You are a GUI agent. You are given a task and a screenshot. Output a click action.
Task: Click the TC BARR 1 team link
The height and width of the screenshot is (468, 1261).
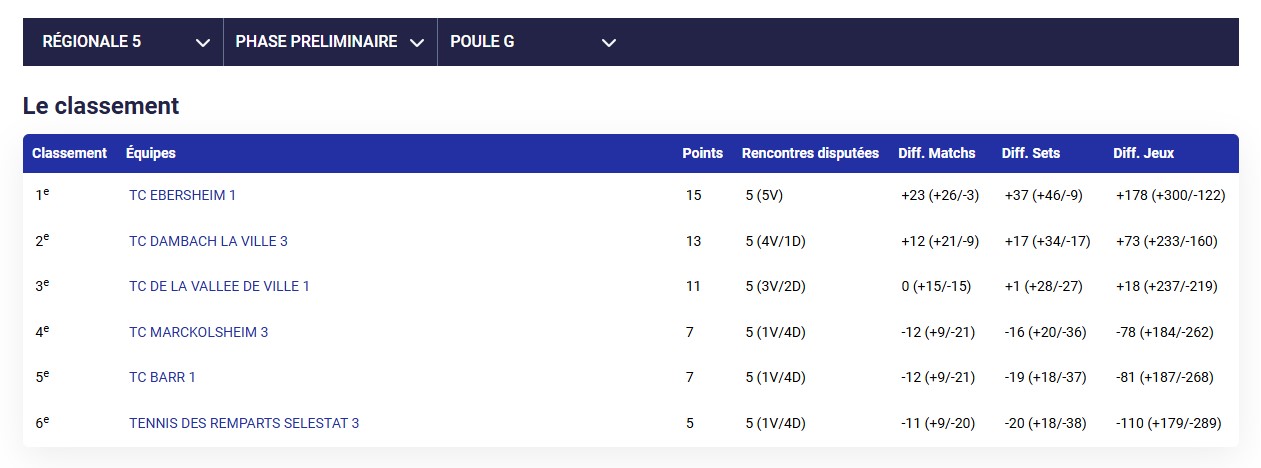coord(162,377)
